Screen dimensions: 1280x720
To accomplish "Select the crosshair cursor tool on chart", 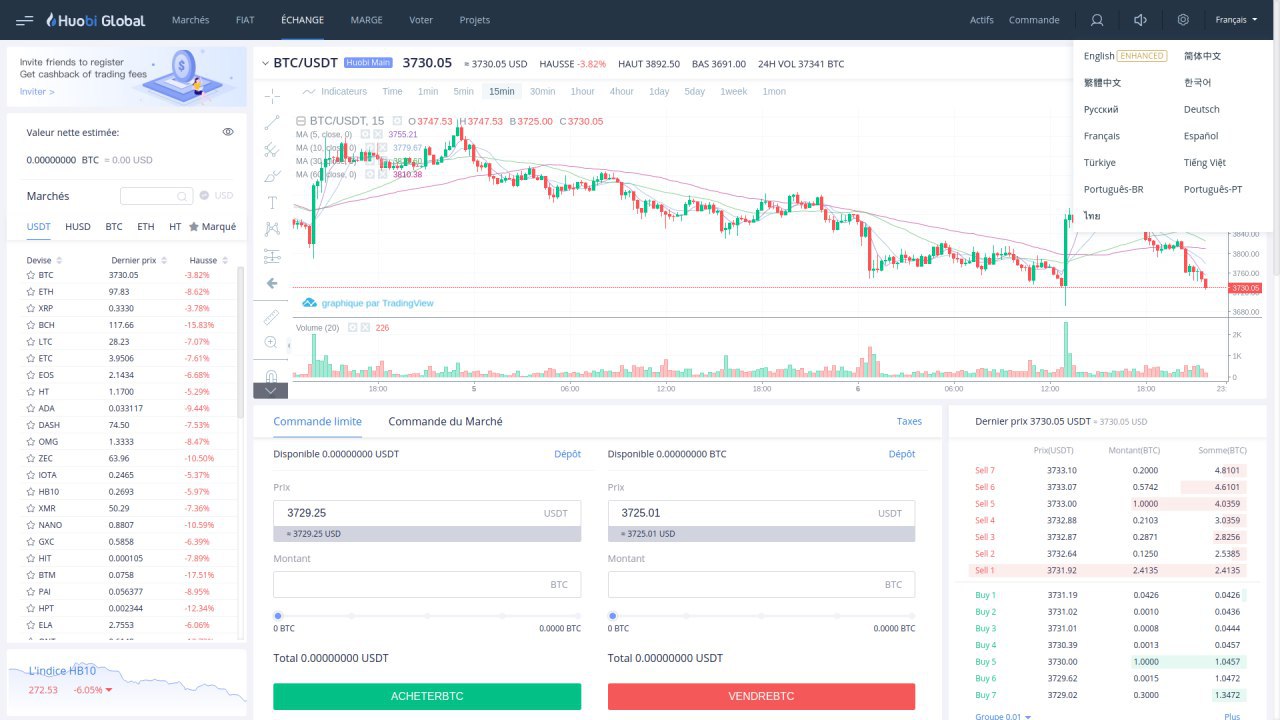I will coord(272,97).
